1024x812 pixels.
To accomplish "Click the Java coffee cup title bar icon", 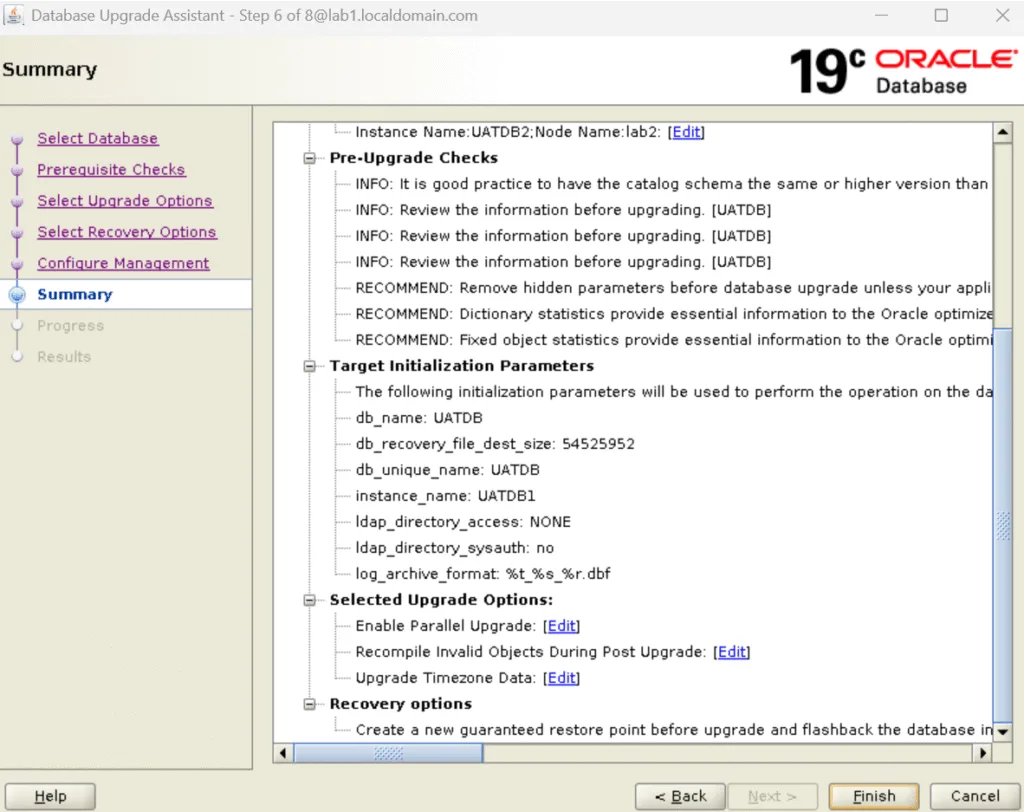I will click(x=14, y=15).
